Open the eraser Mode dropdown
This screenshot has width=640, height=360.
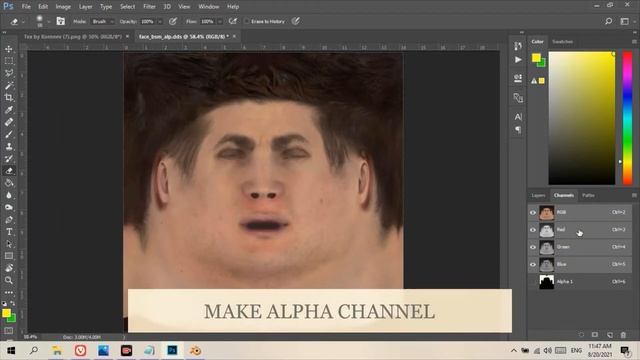103,21
